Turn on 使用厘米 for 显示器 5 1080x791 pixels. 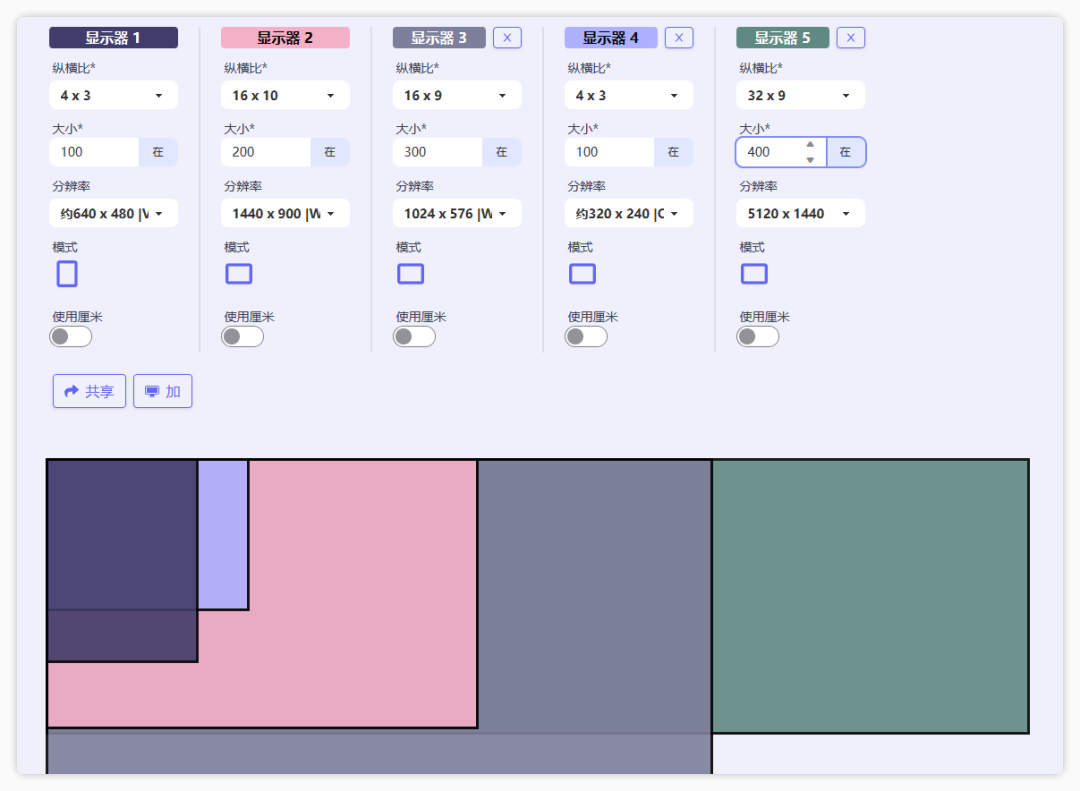[758, 337]
